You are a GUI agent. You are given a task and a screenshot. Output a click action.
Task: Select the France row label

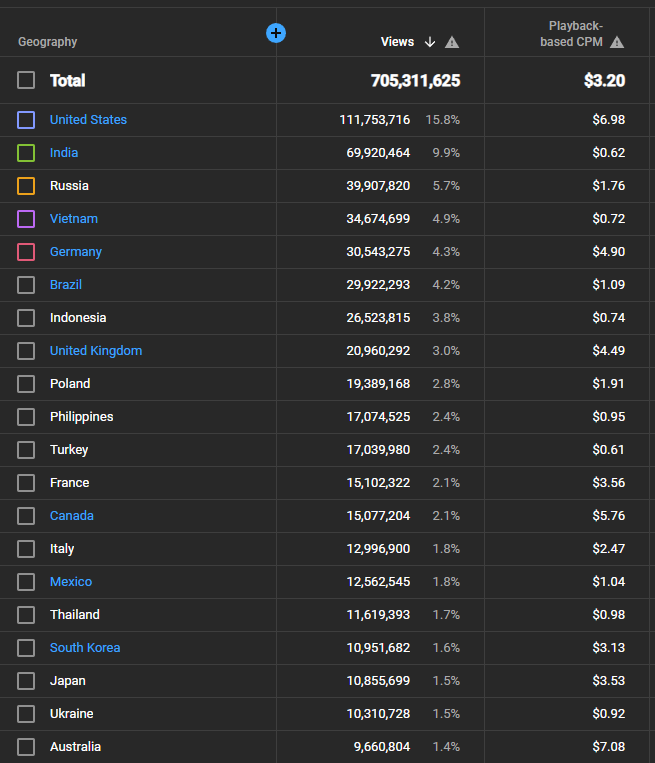pos(70,483)
